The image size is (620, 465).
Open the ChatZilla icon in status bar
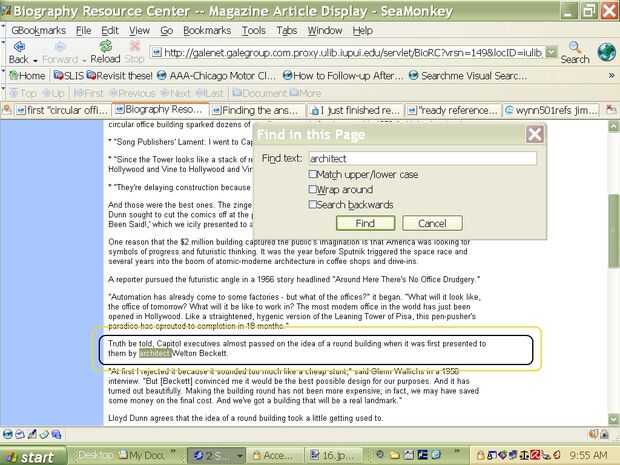click(x=56, y=435)
